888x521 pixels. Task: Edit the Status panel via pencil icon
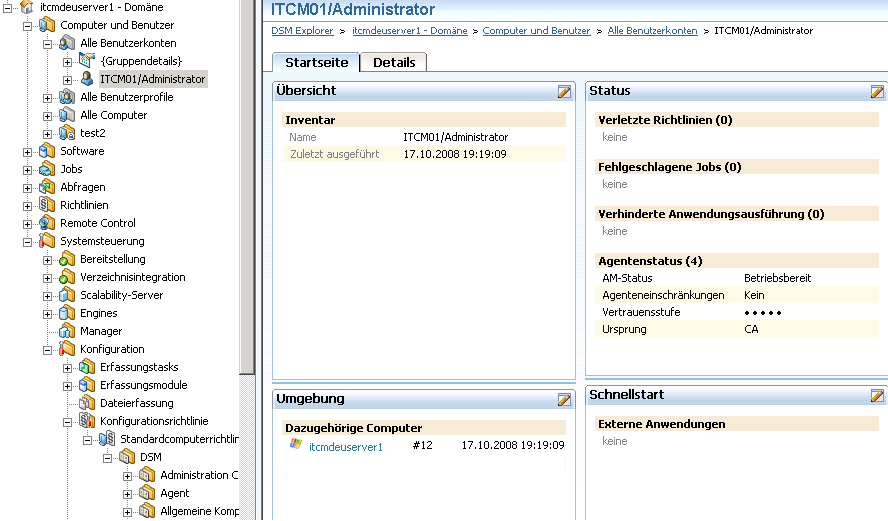tap(877, 92)
